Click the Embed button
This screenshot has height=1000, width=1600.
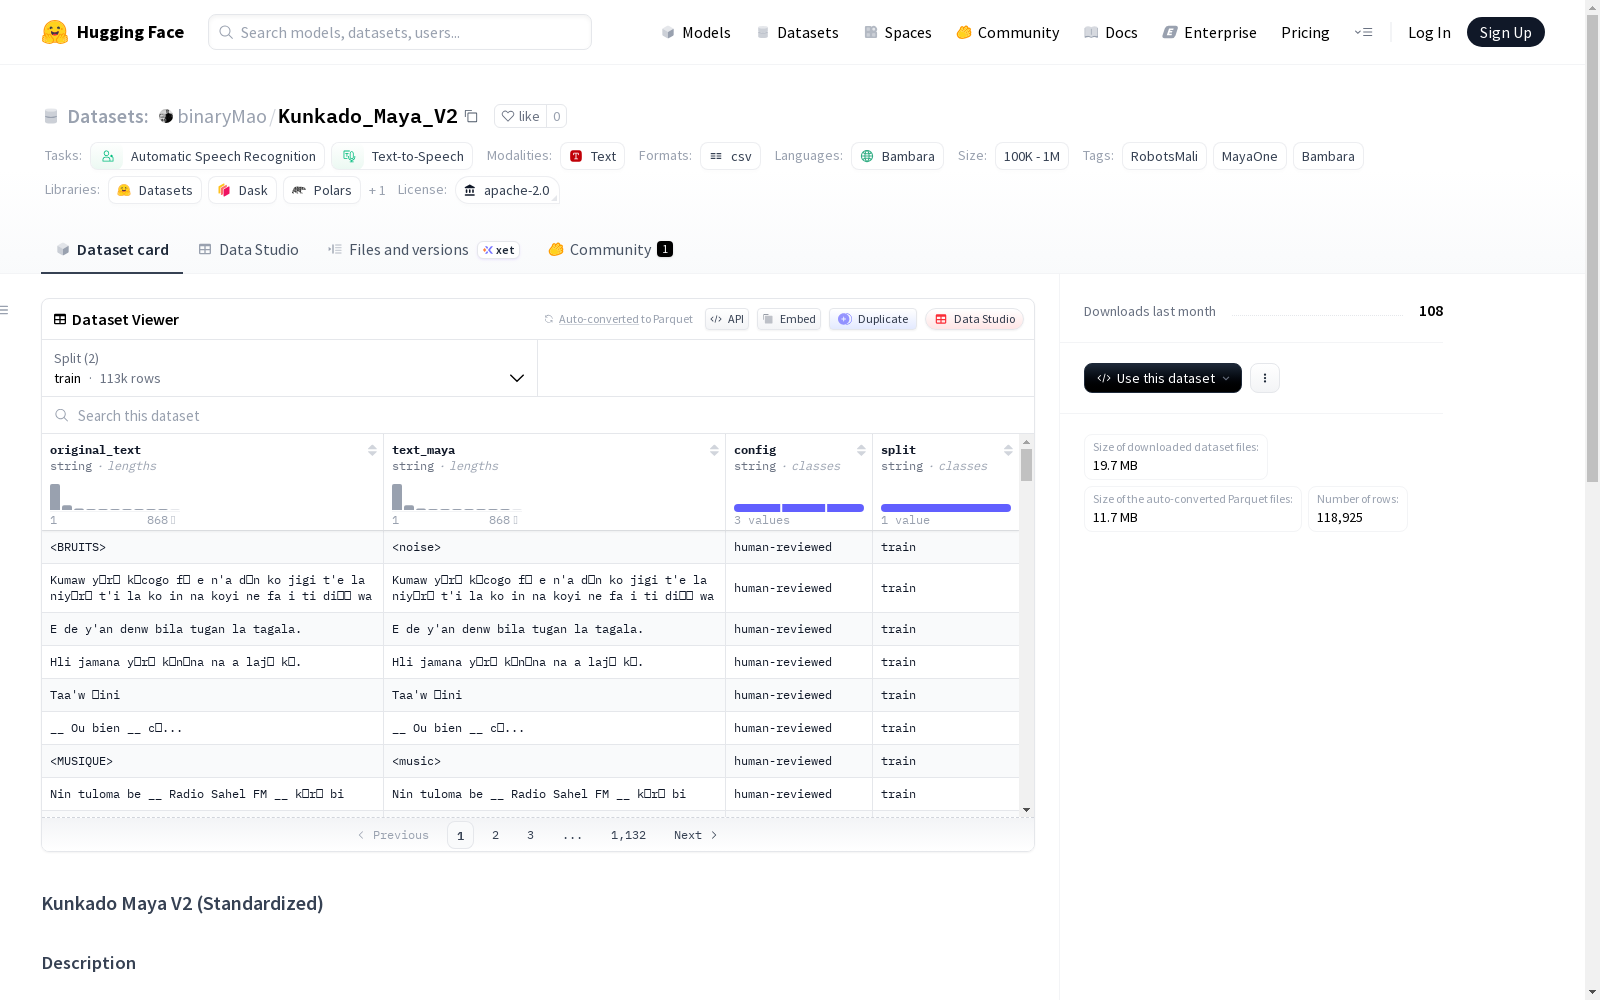point(789,319)
